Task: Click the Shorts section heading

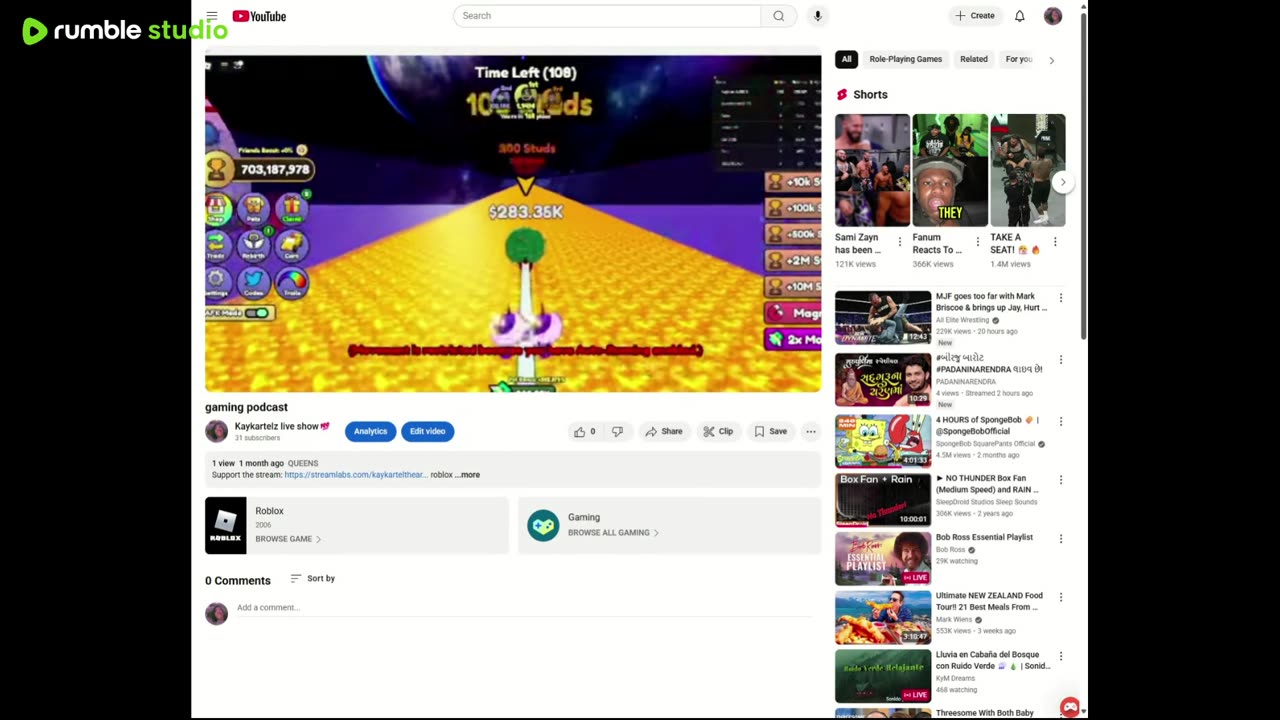Action: 870,94
